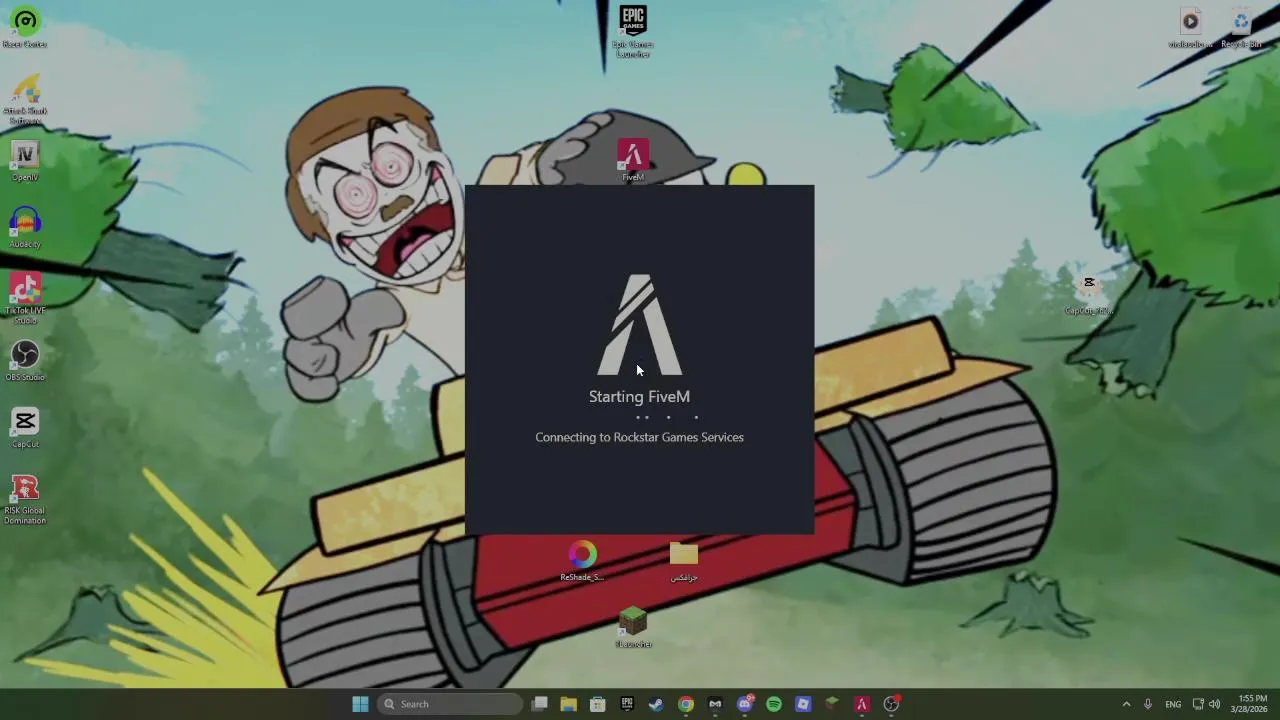Open network settings from the tray

[1198, 704]
